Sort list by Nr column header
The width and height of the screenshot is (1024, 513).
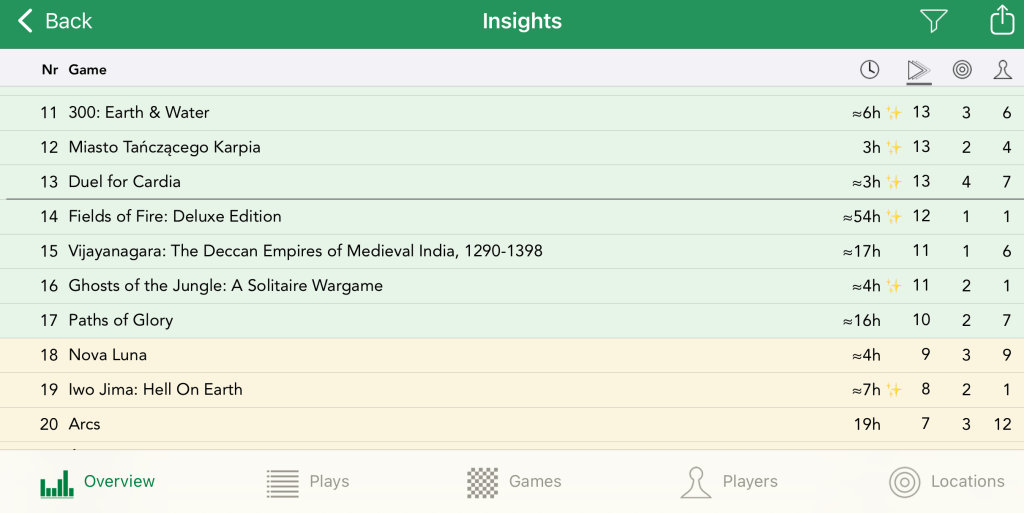50,70
